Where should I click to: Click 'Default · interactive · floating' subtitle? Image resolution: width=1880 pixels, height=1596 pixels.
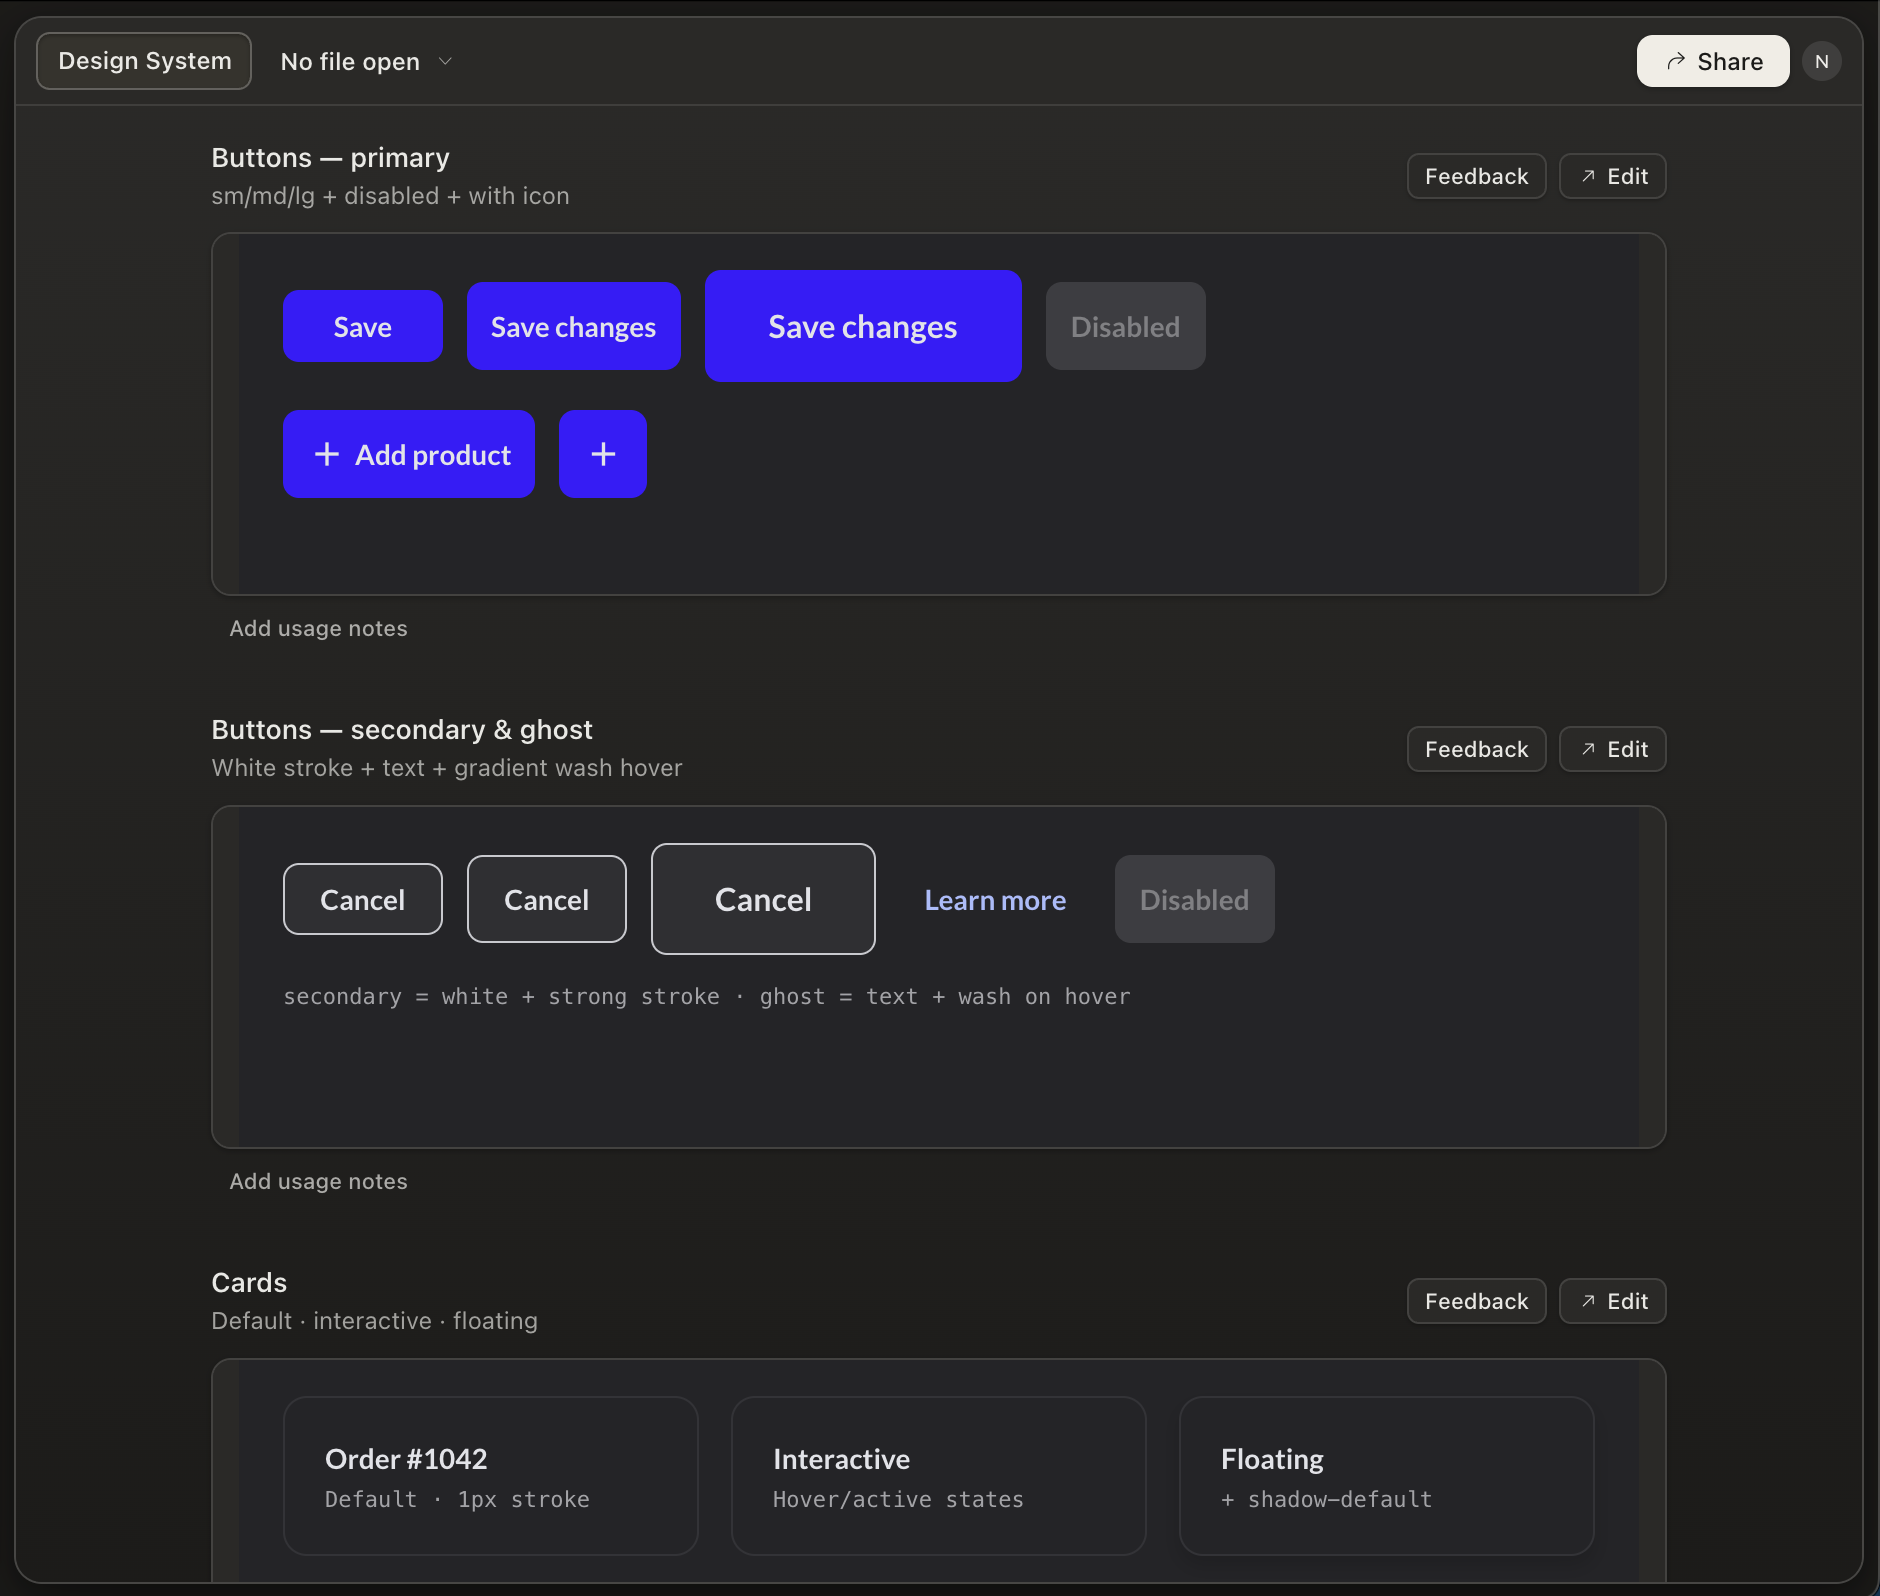click(374, 1321)
